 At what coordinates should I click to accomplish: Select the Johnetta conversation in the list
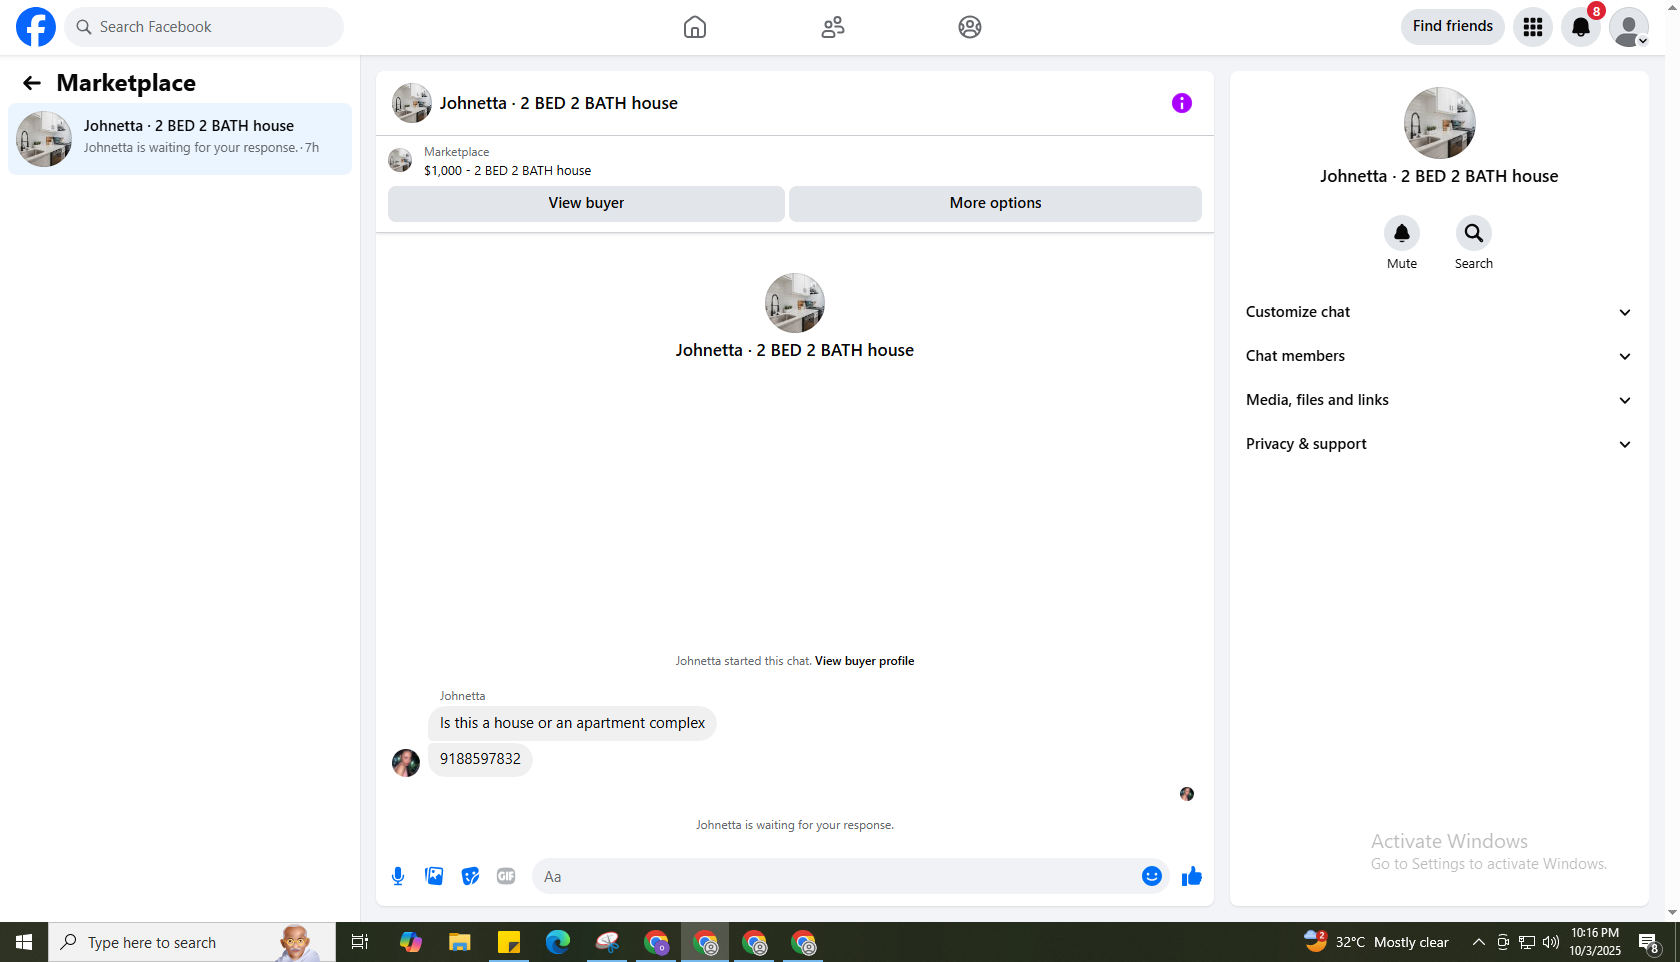click(x=180, y=139)
